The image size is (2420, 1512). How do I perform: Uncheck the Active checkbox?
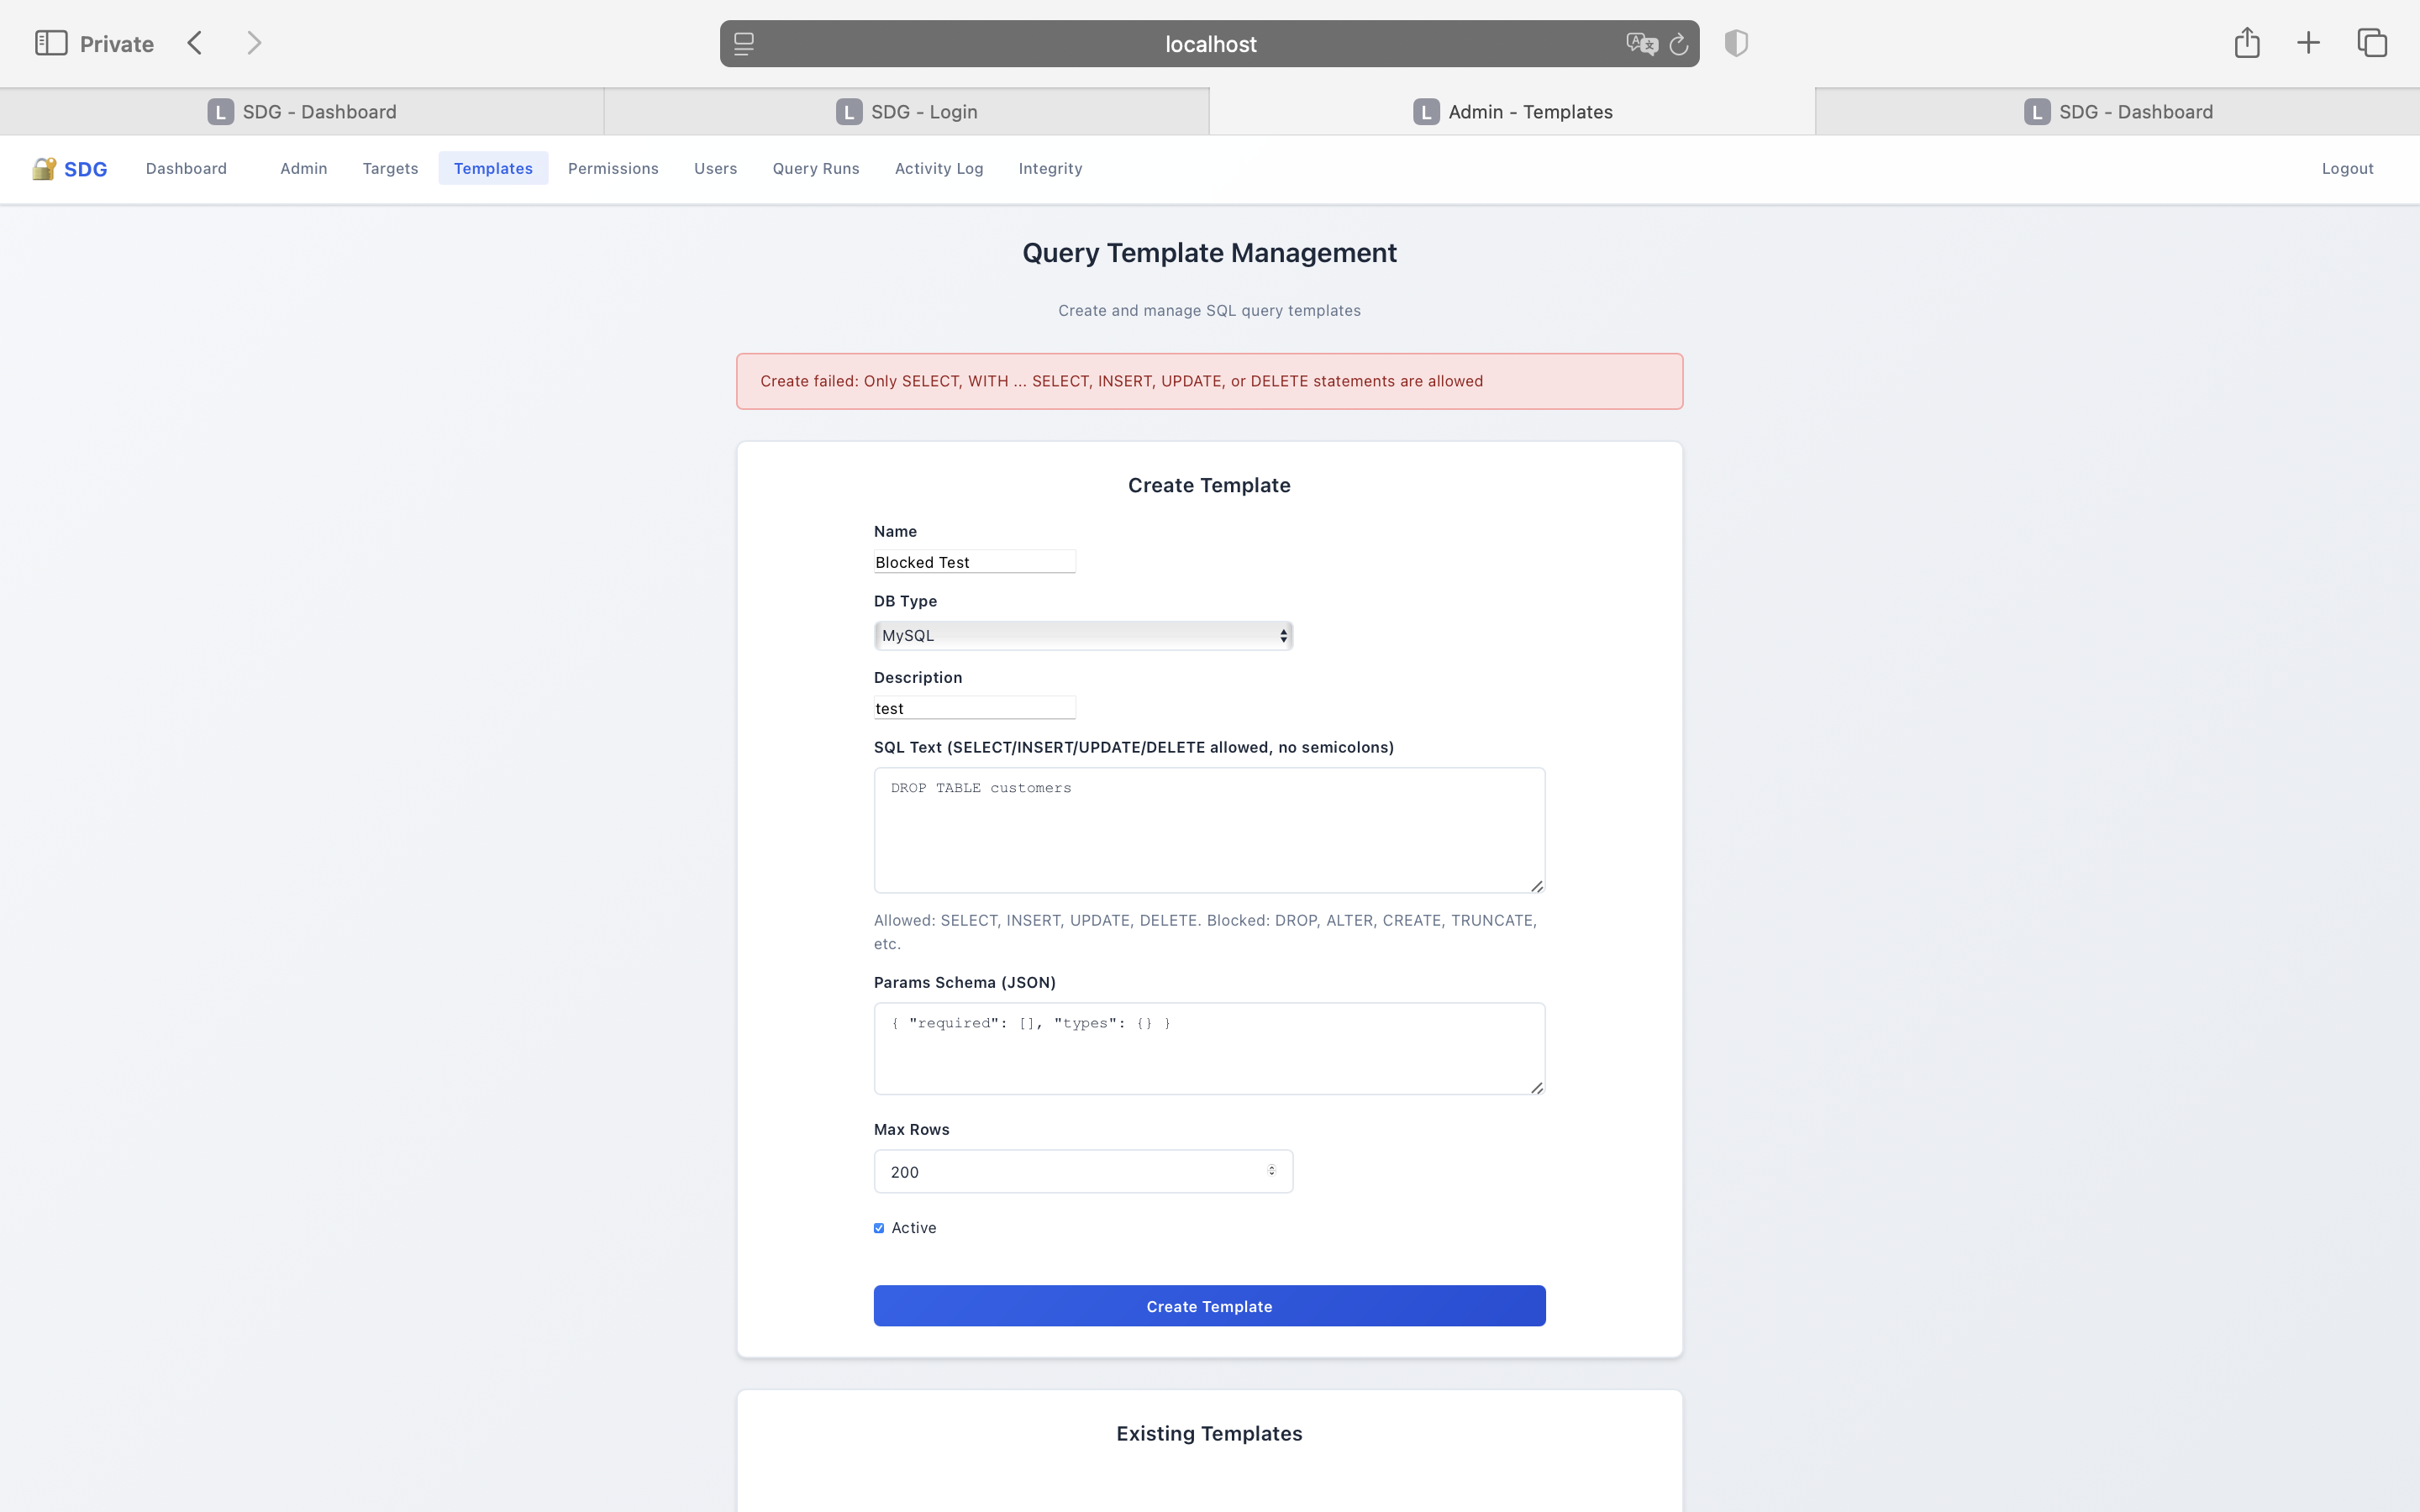point(879,1228)
